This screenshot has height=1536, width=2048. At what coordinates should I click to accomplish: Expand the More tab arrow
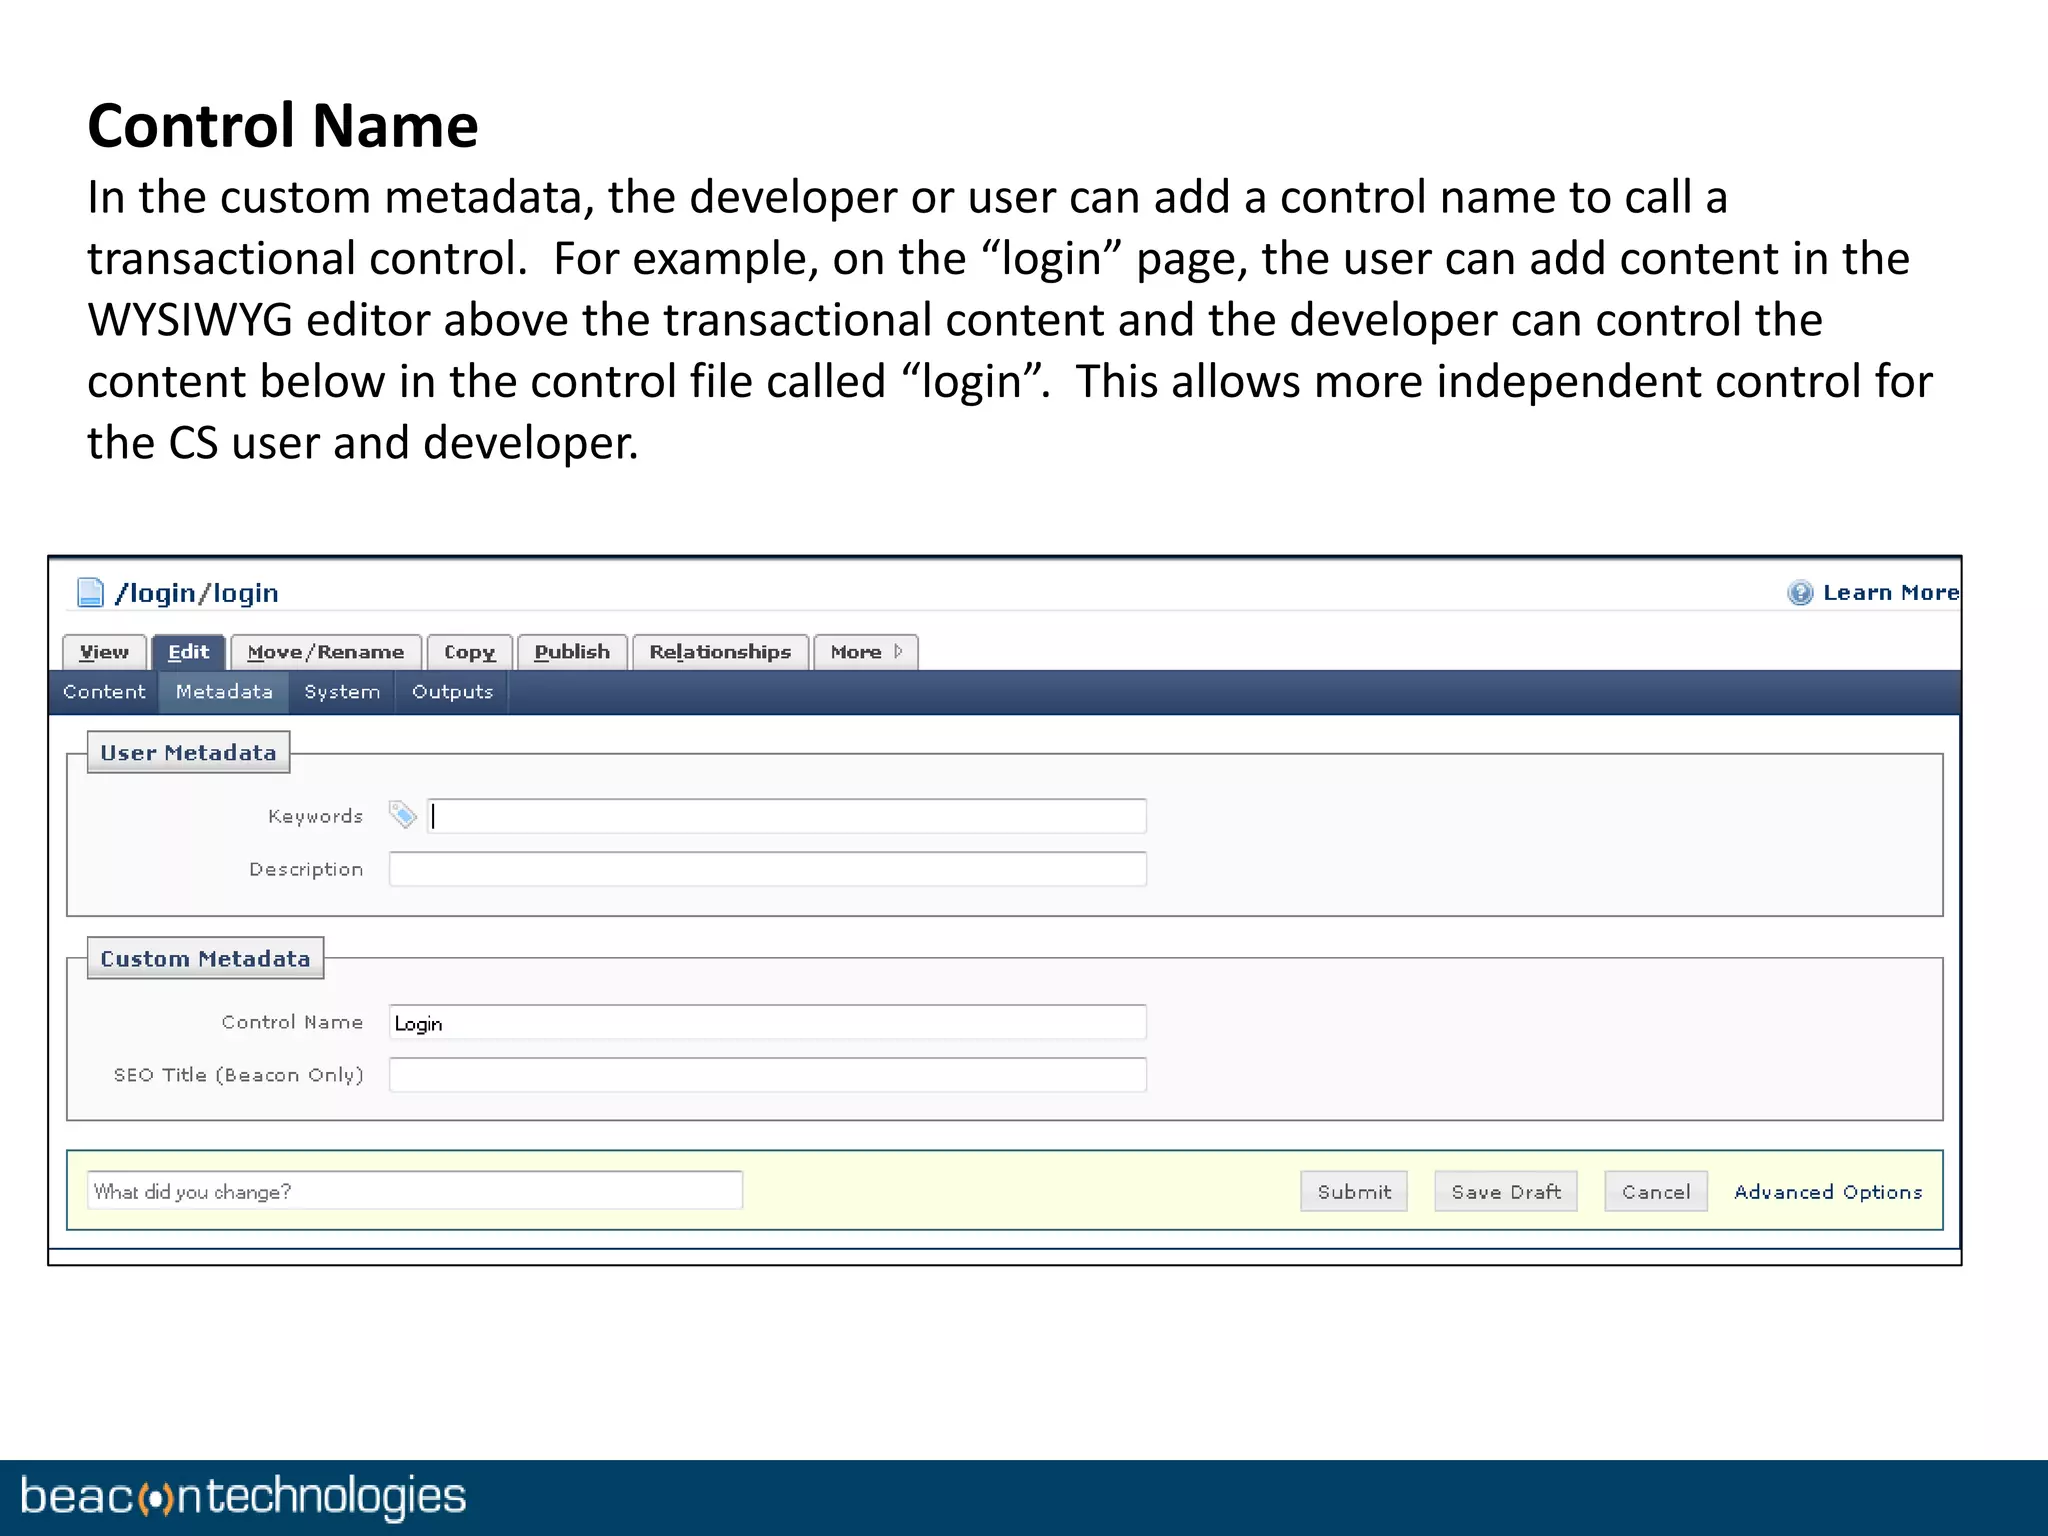(898, 651)
